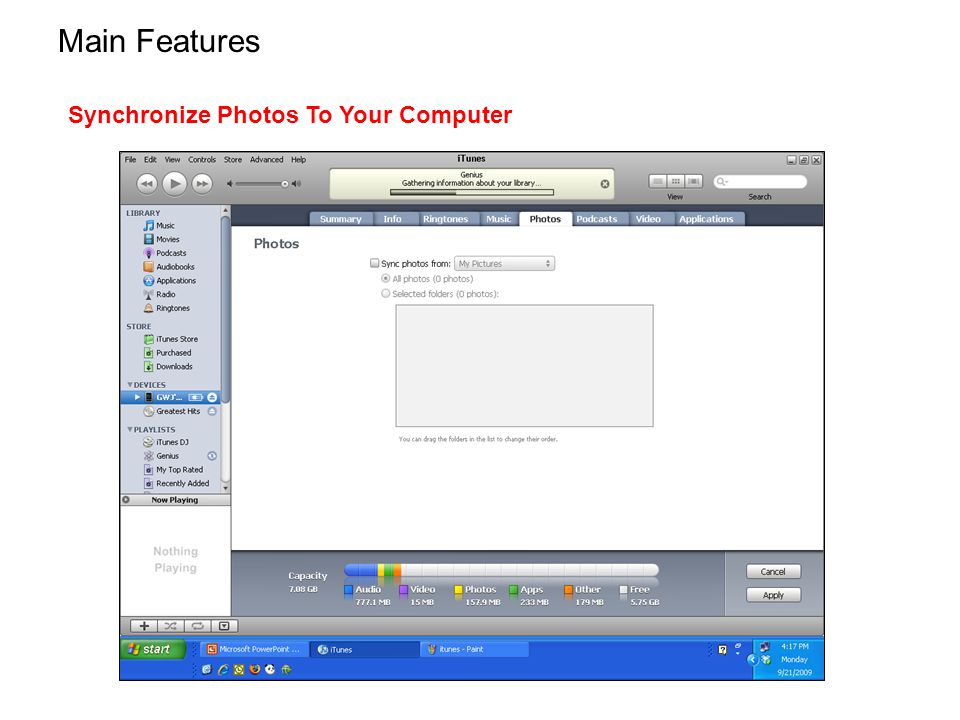Click the Next track fast-forward button
960x720 pixels.
click(202, 184)
